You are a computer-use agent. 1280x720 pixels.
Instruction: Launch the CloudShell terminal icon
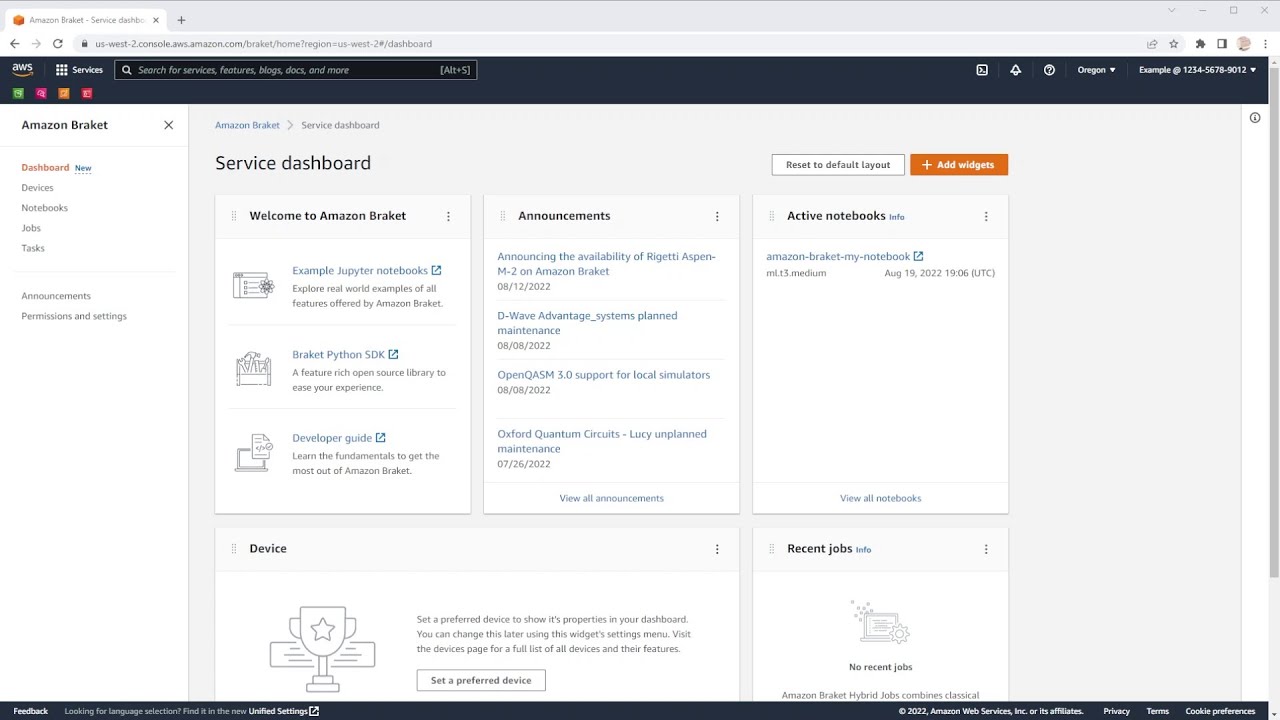[982, 70]
